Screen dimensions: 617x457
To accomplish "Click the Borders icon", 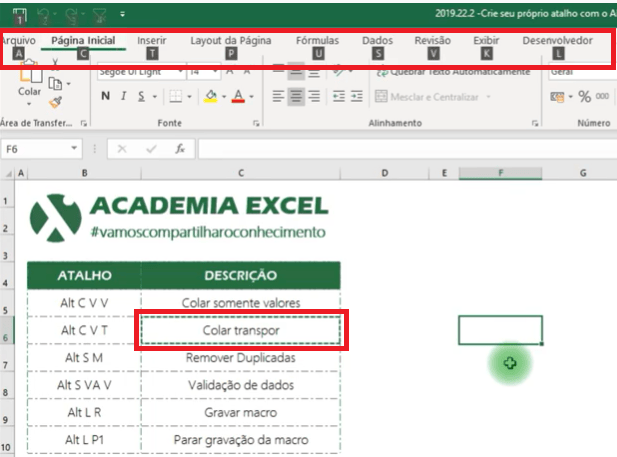I will coord(175,96).
